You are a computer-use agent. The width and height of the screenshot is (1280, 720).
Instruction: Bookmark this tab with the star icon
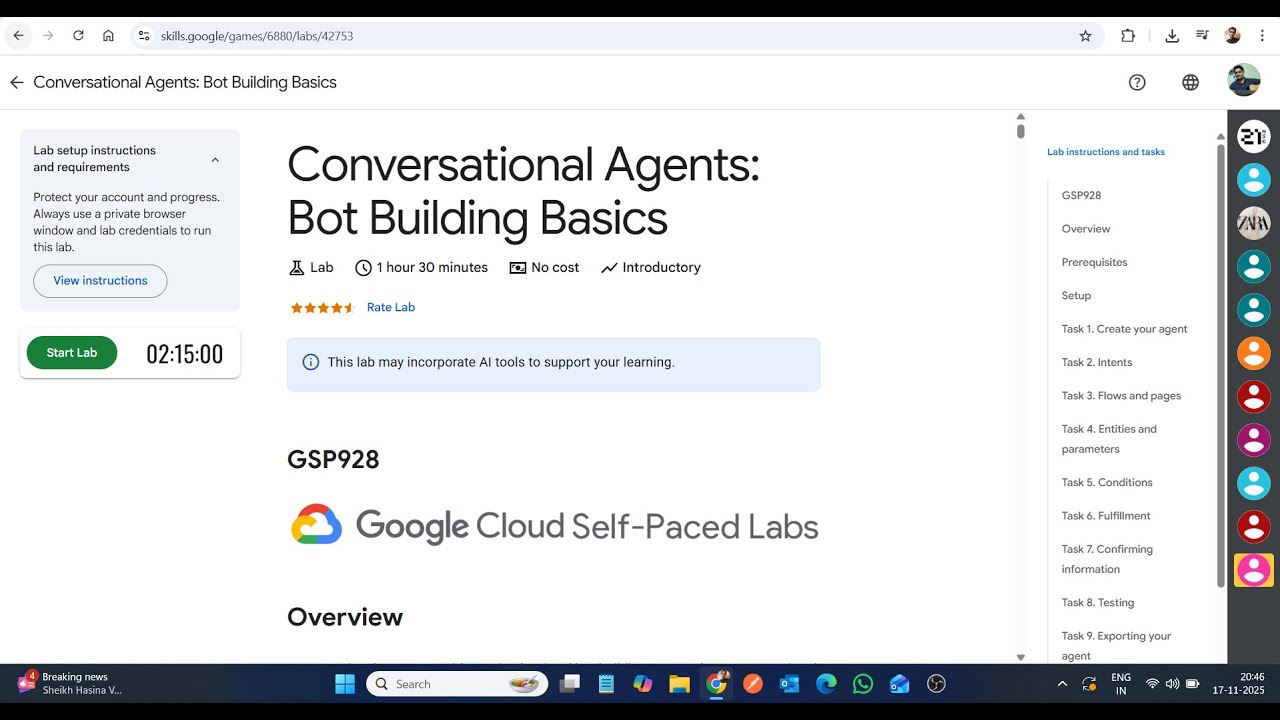pyautogui.click(x=1085, y=36)
